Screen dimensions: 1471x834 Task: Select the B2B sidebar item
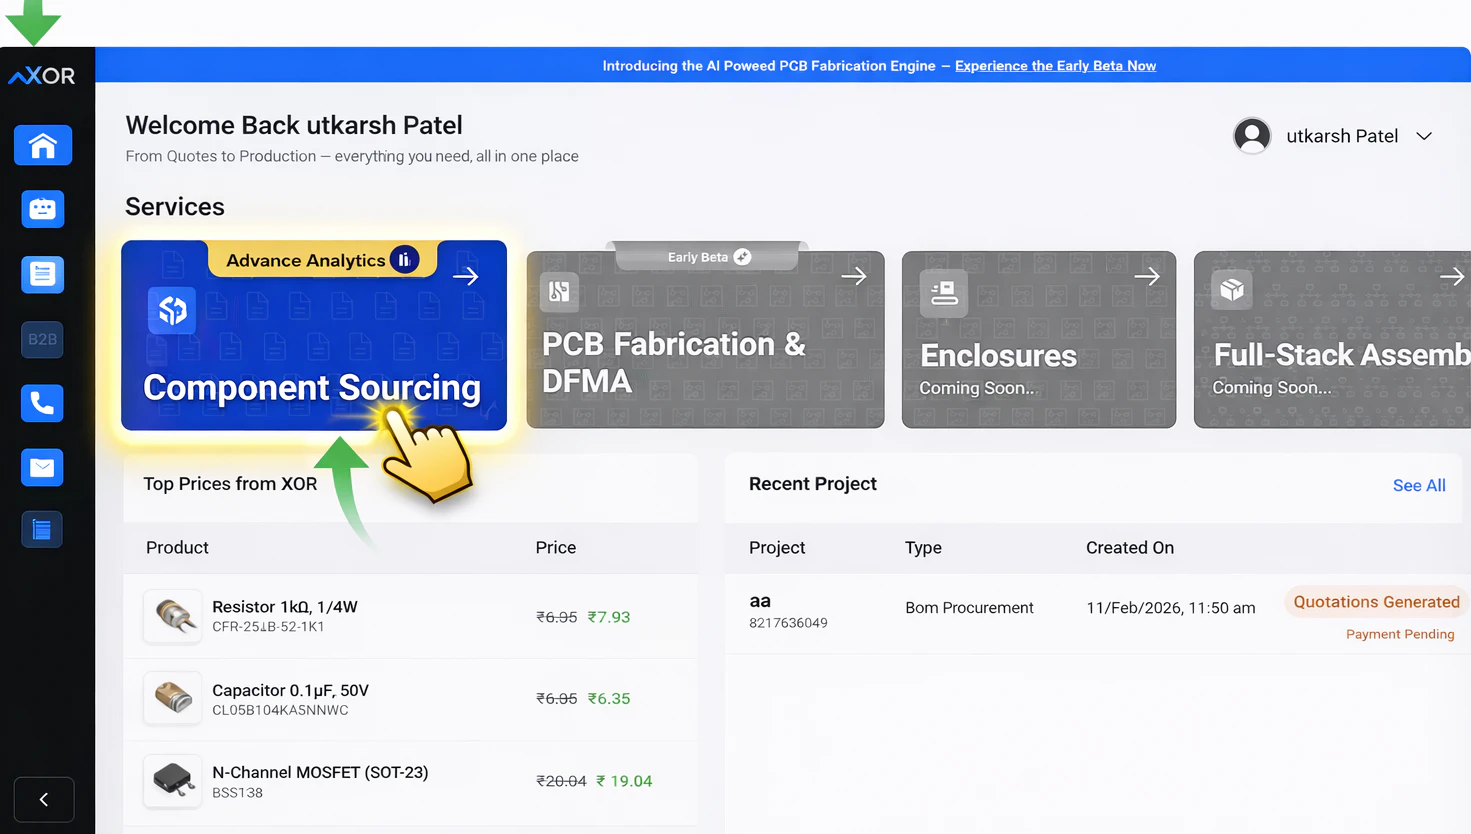click(42, 339)
